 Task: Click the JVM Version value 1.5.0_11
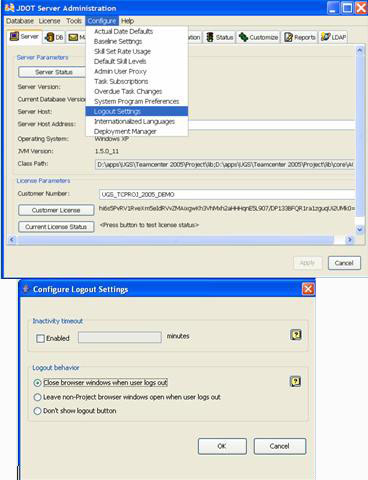pyautogui.click(x=107, y=151)
